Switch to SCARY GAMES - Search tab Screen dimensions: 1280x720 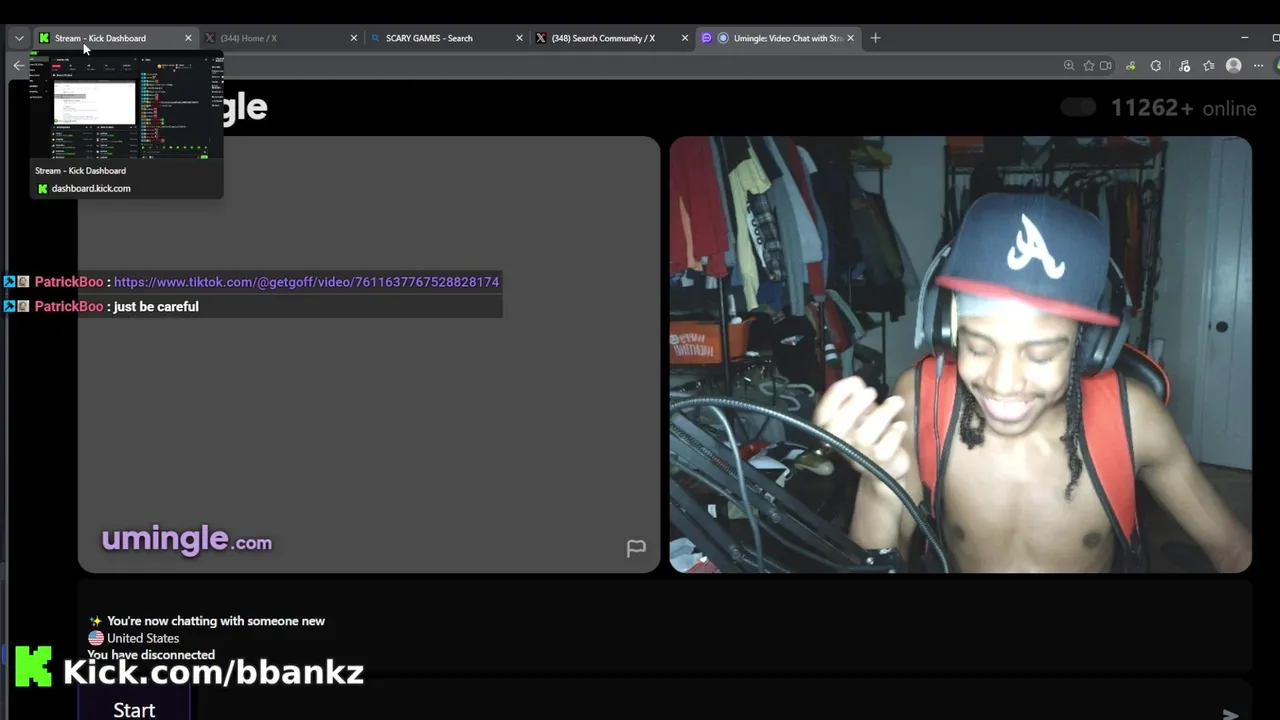[429, 38]
